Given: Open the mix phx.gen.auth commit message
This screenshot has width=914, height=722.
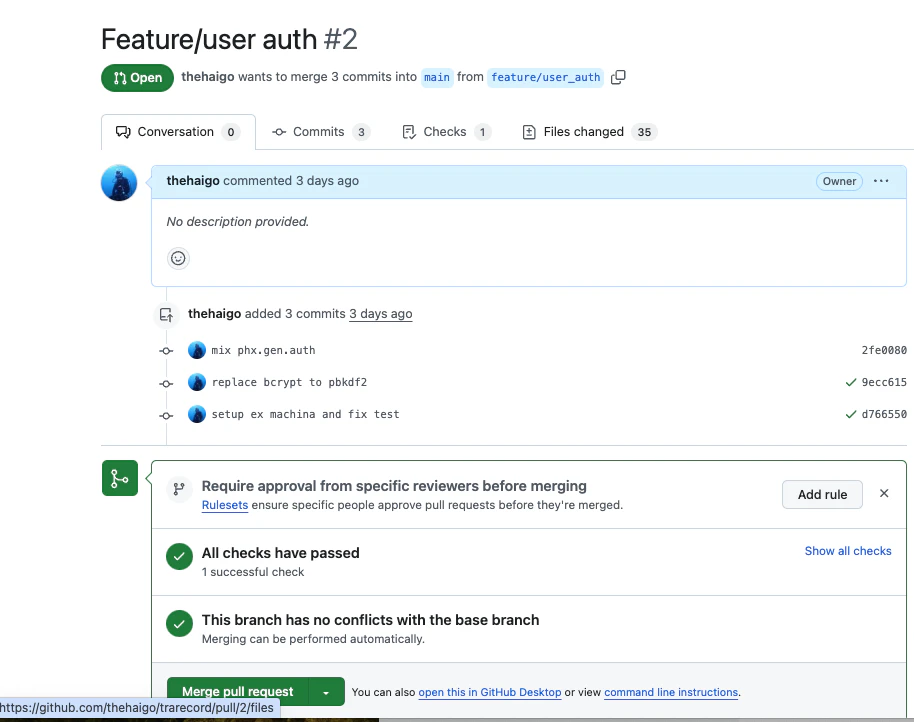Looking at the screenshot, I should (x=263, y=350).
